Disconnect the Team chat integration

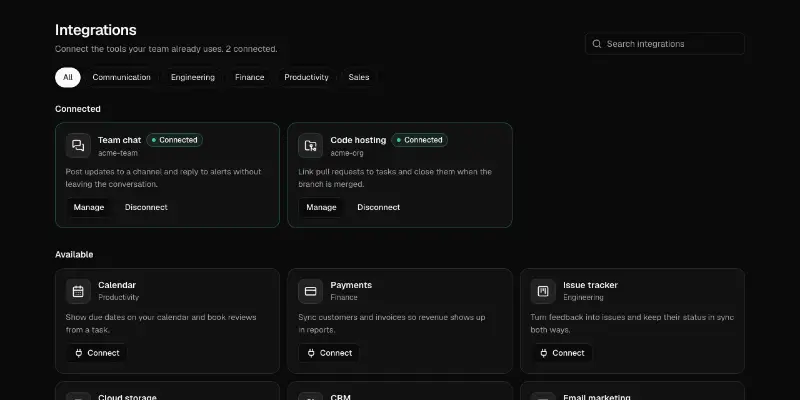pos(146,207)
